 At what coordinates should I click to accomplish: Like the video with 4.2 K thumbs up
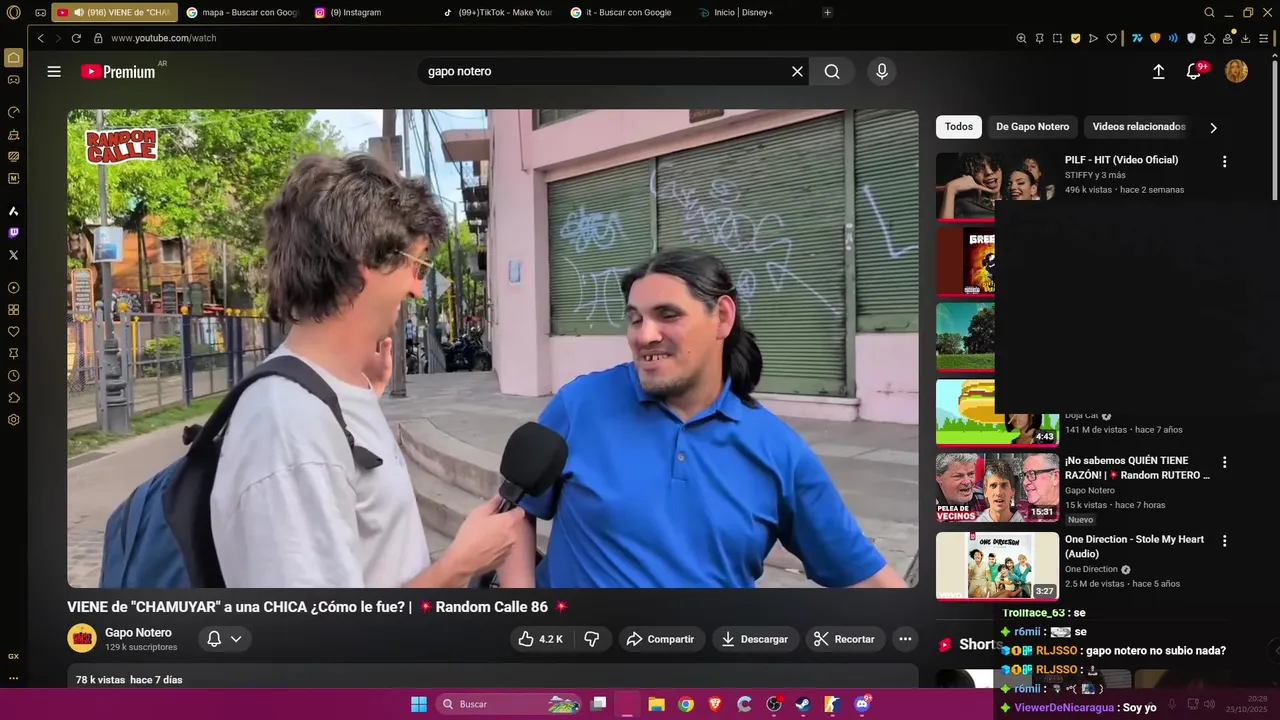[540, 639]
